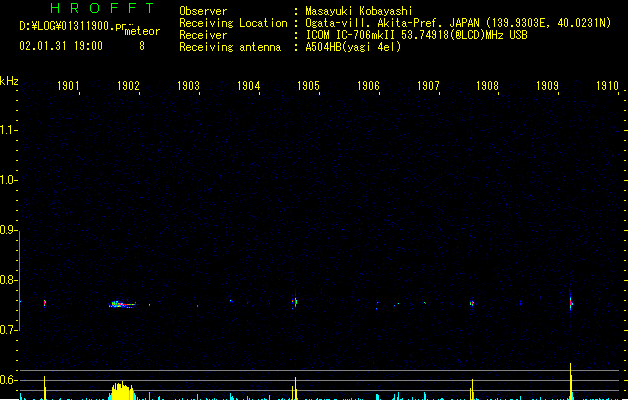Click the yellow intensity spike before 1901
Screen dimensions: 629x400
pos(45,388)
